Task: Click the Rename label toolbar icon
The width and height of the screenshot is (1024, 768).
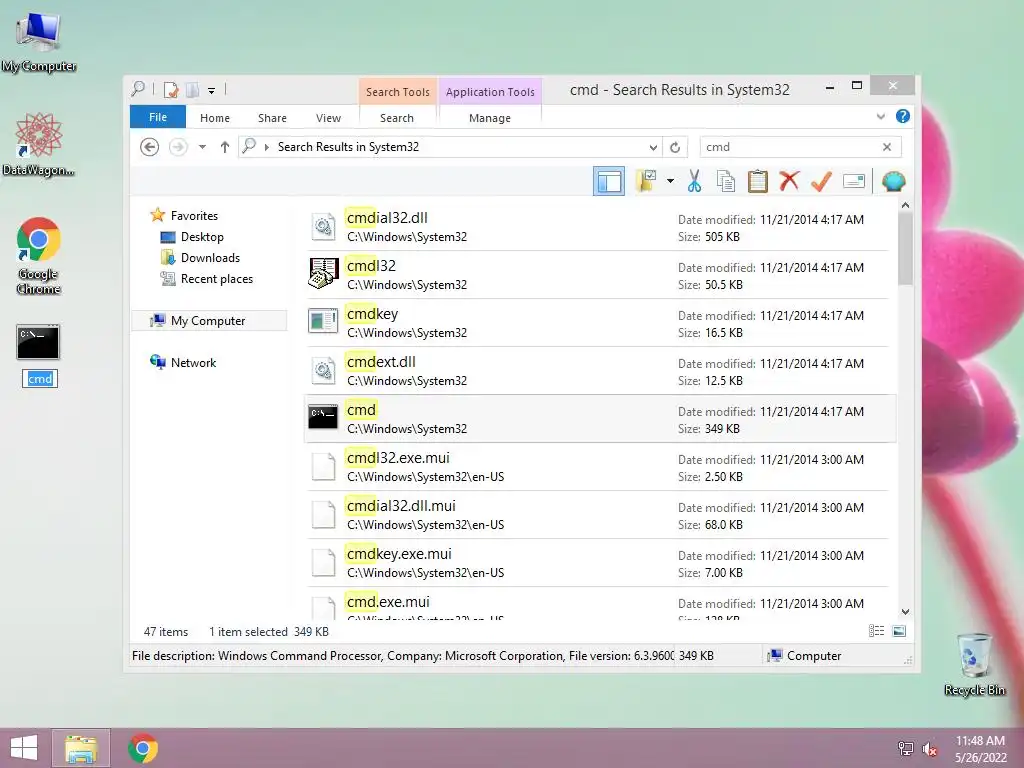Action: click(x=854, y=181)
